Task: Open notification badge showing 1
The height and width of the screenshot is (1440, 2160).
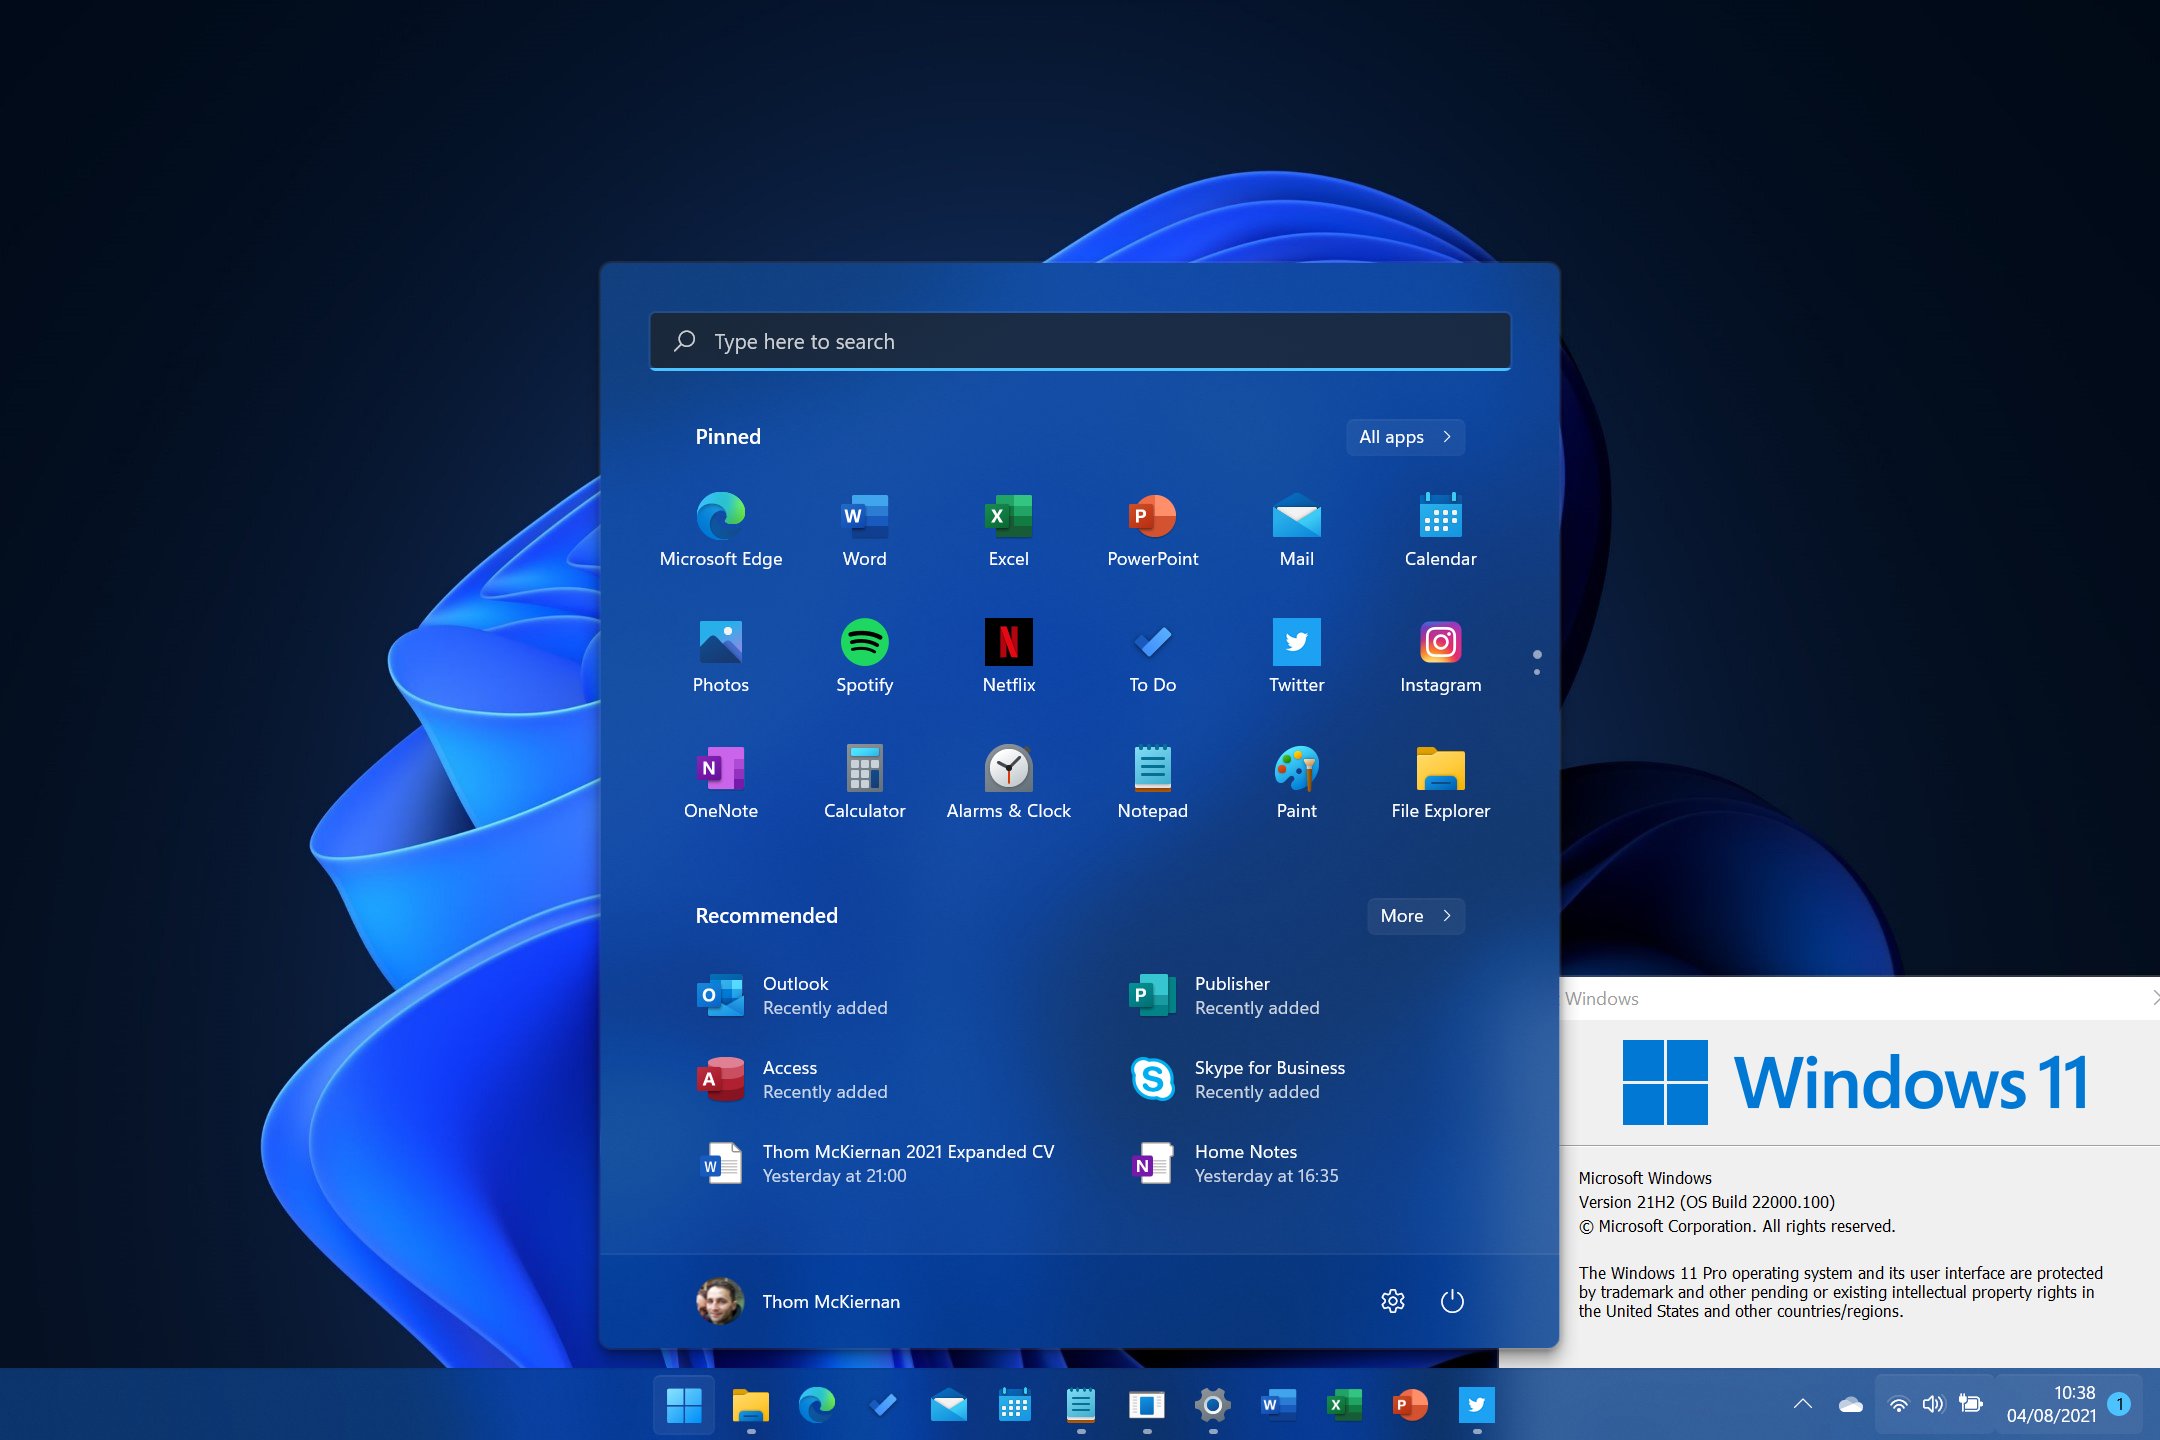Action: click(2118, 1404)
